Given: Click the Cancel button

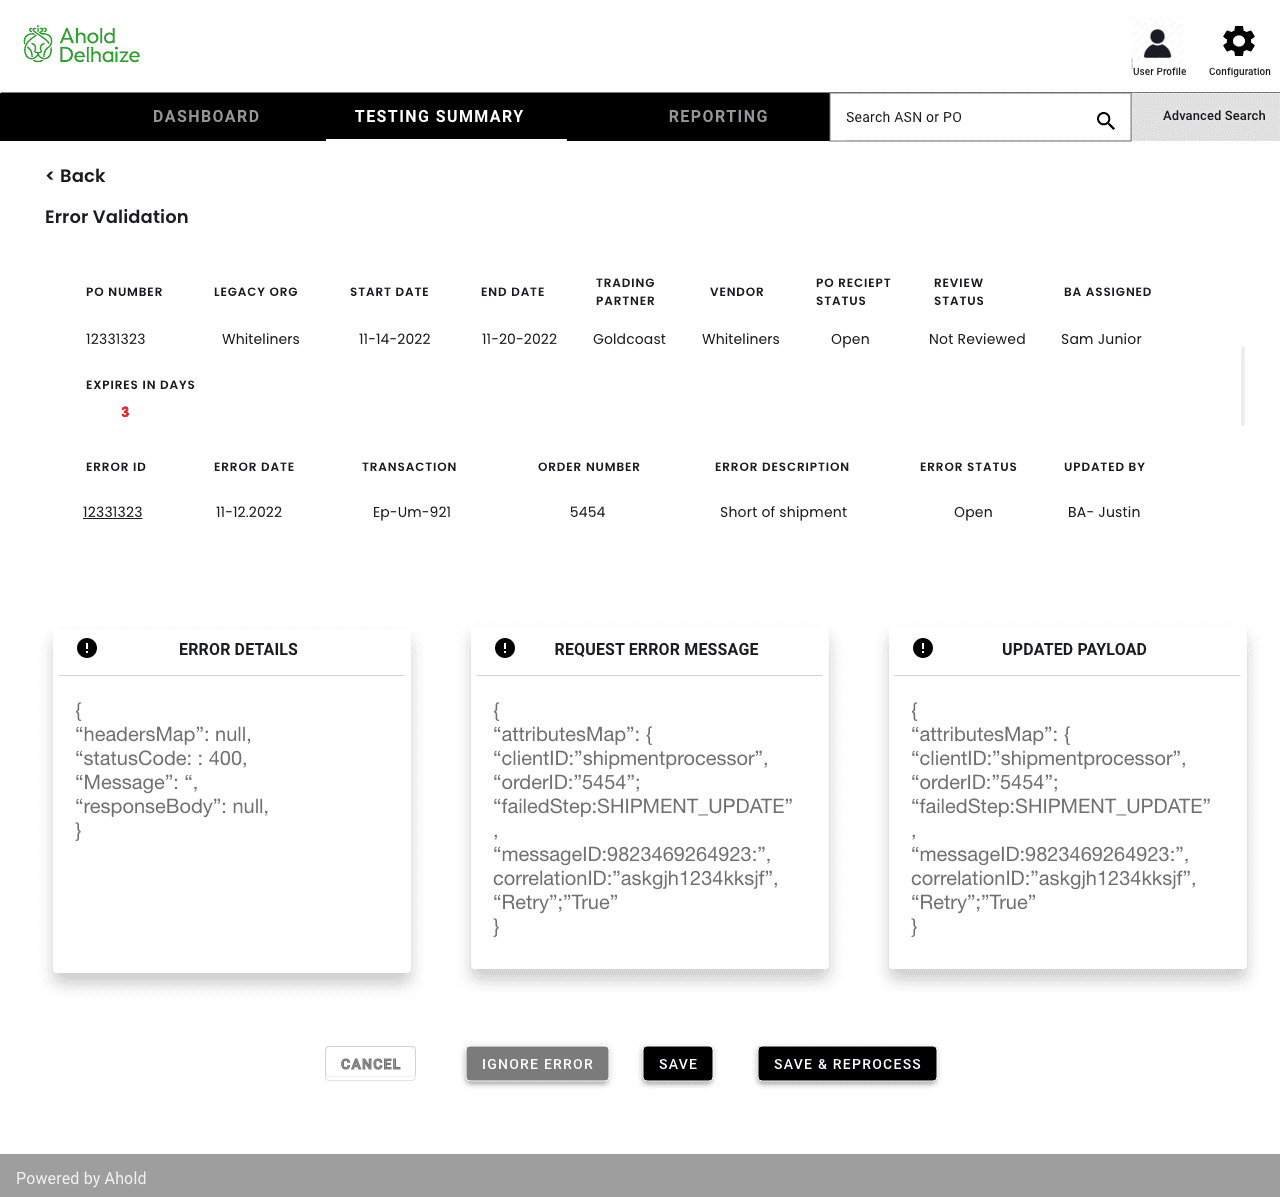Looking at the screenshot, I should (x=370, y=1064).
